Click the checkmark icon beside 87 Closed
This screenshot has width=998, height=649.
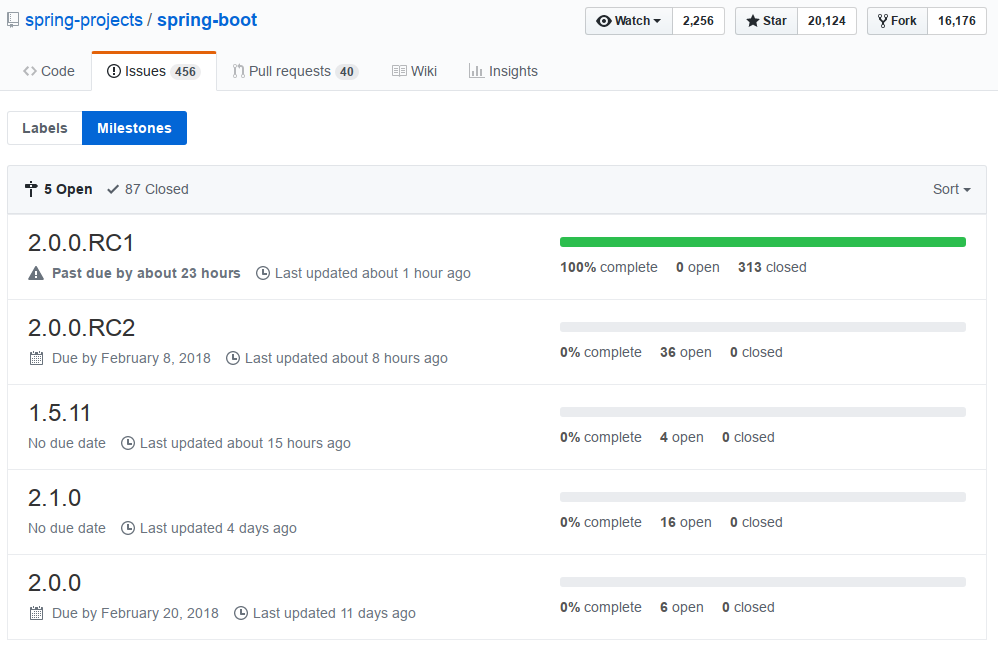click(113, 190)
